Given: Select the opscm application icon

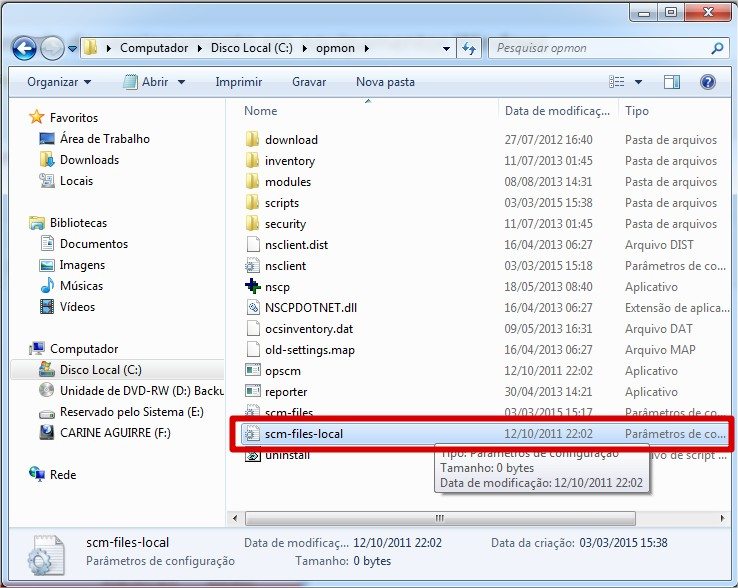Looking at the screenshot, I should tap(253, 371).
